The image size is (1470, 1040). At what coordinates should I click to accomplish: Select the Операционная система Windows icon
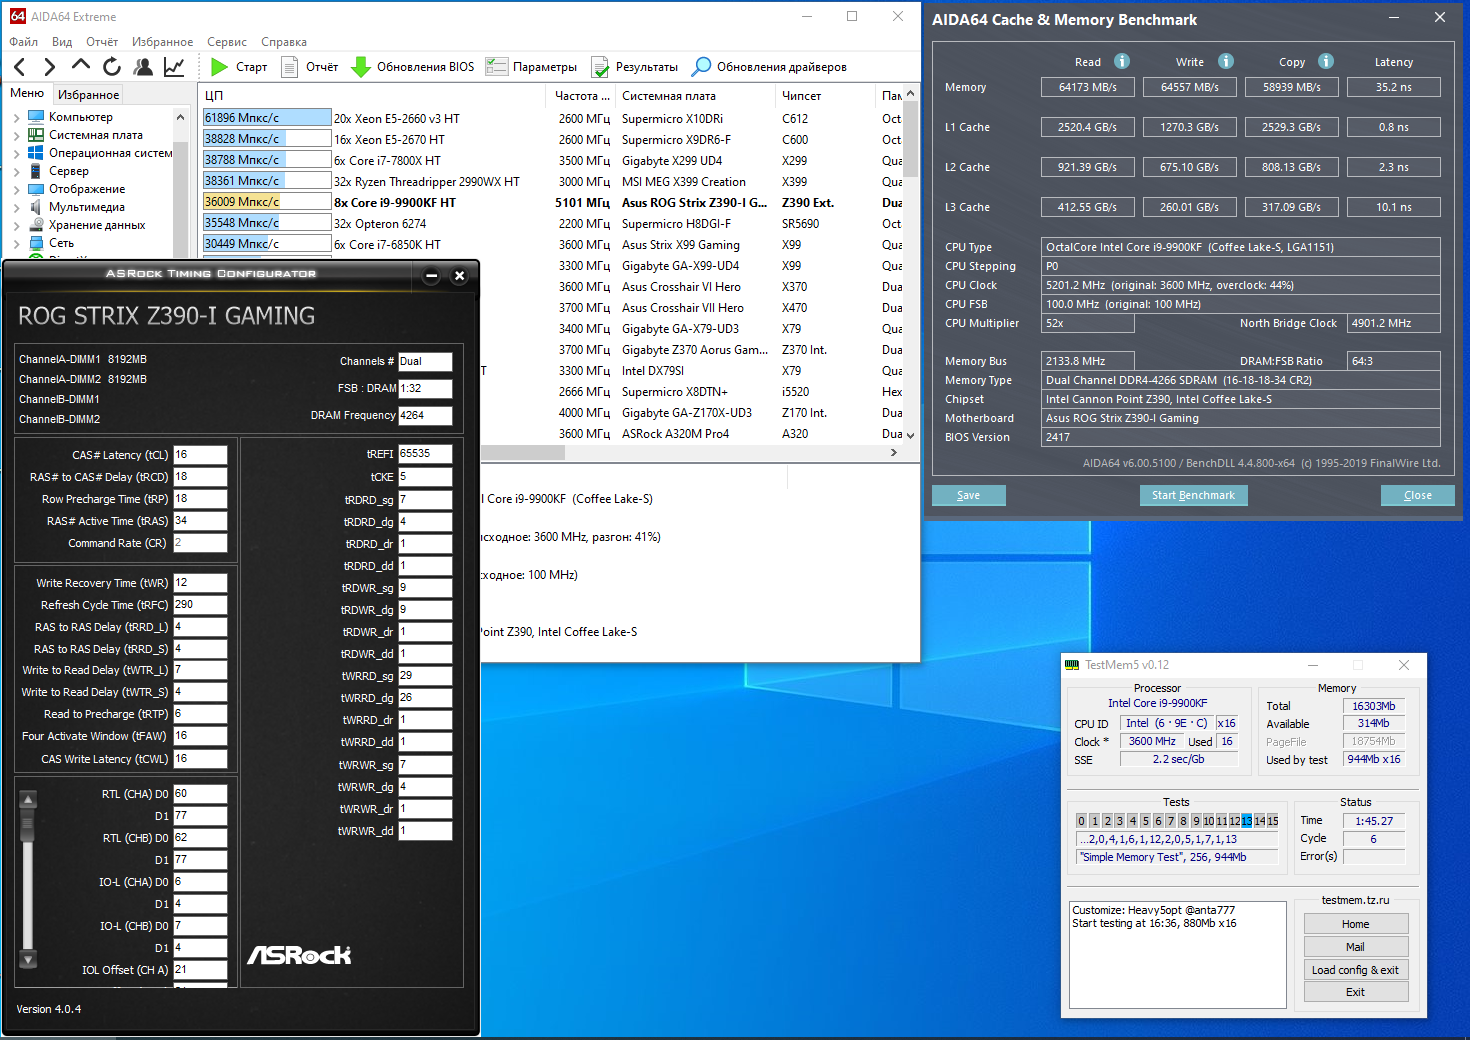tap(37, 153)
